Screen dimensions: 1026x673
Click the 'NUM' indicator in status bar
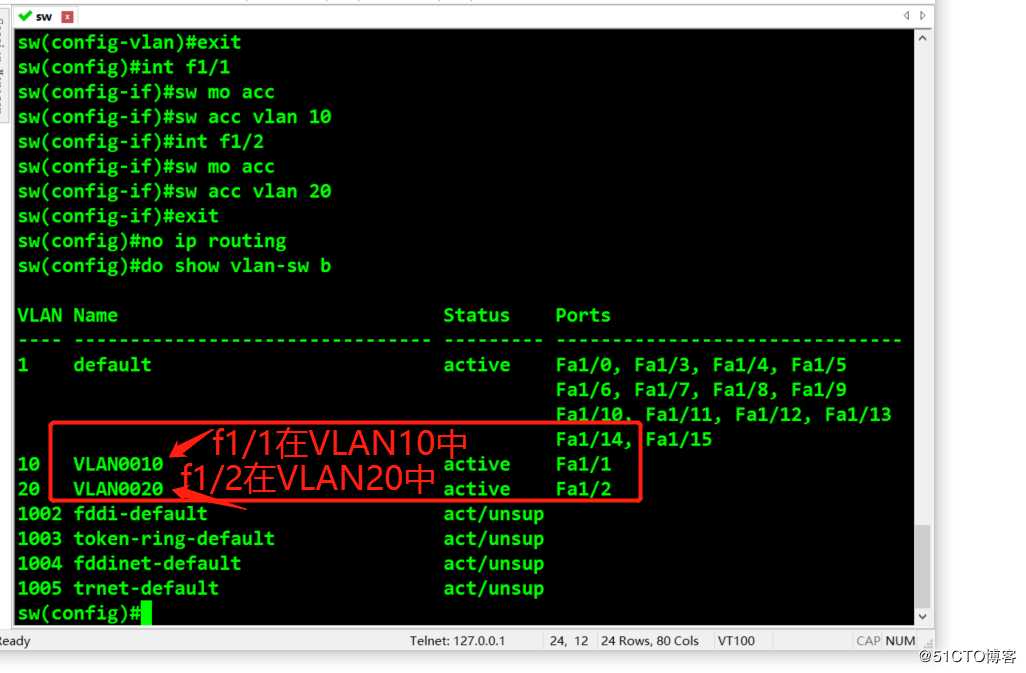click(x=900, y=641)
